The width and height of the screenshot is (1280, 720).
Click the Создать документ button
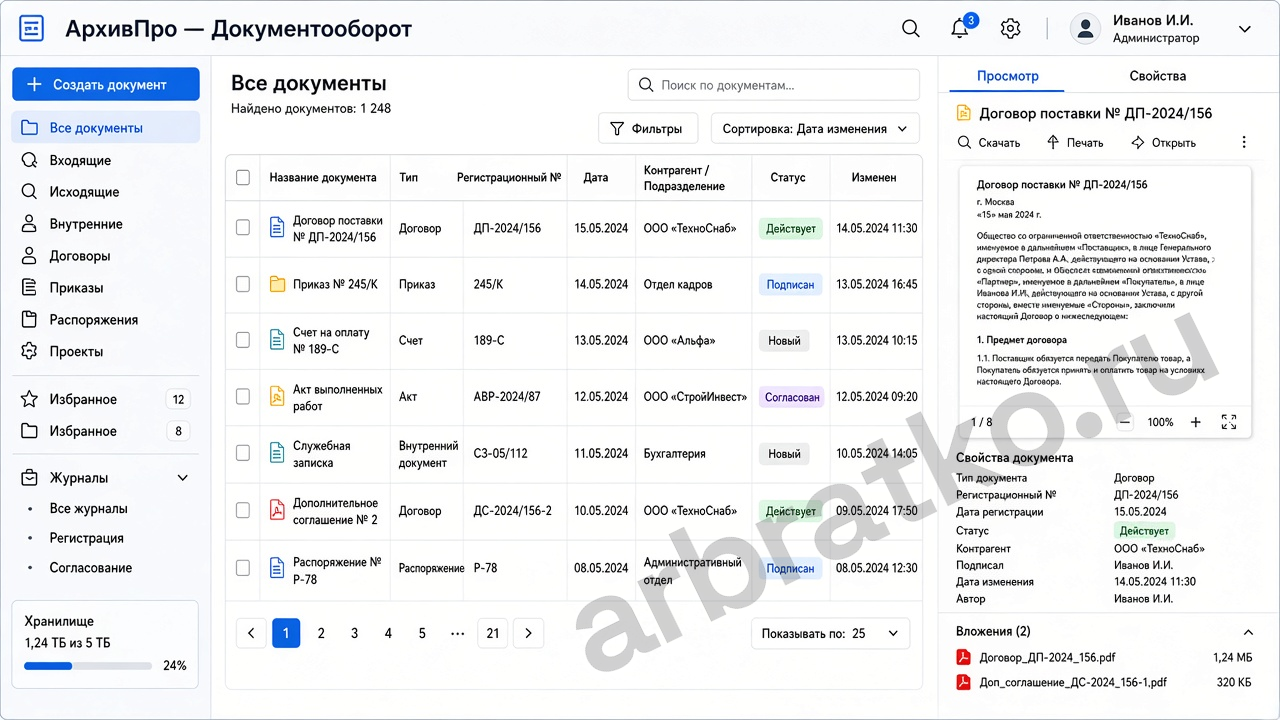click(106, 84)
